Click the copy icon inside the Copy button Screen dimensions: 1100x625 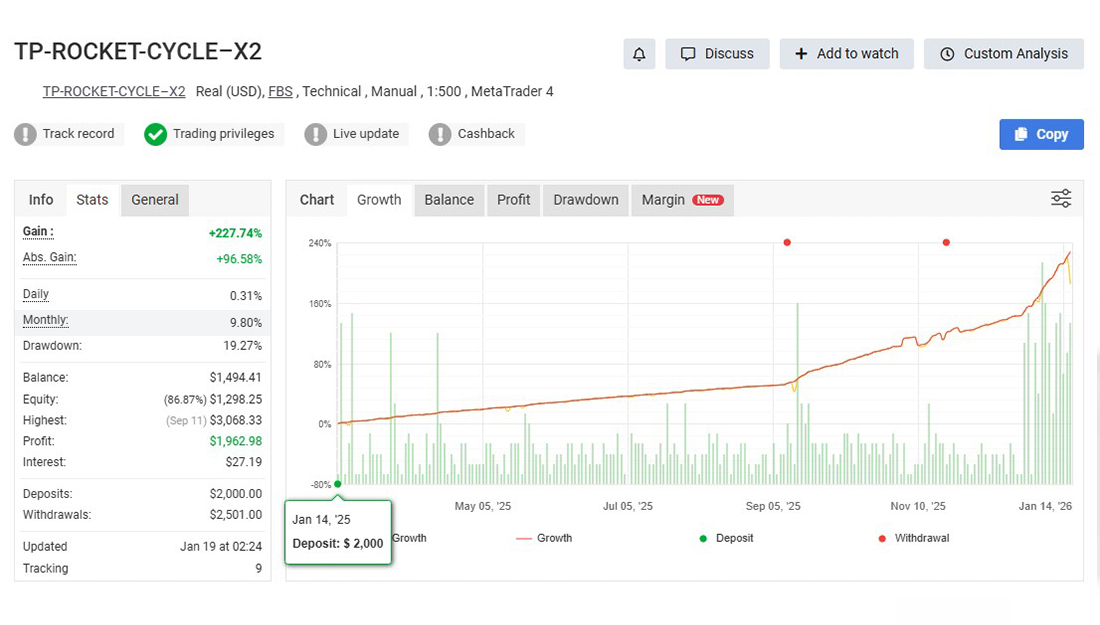(x=1023, y=134)
